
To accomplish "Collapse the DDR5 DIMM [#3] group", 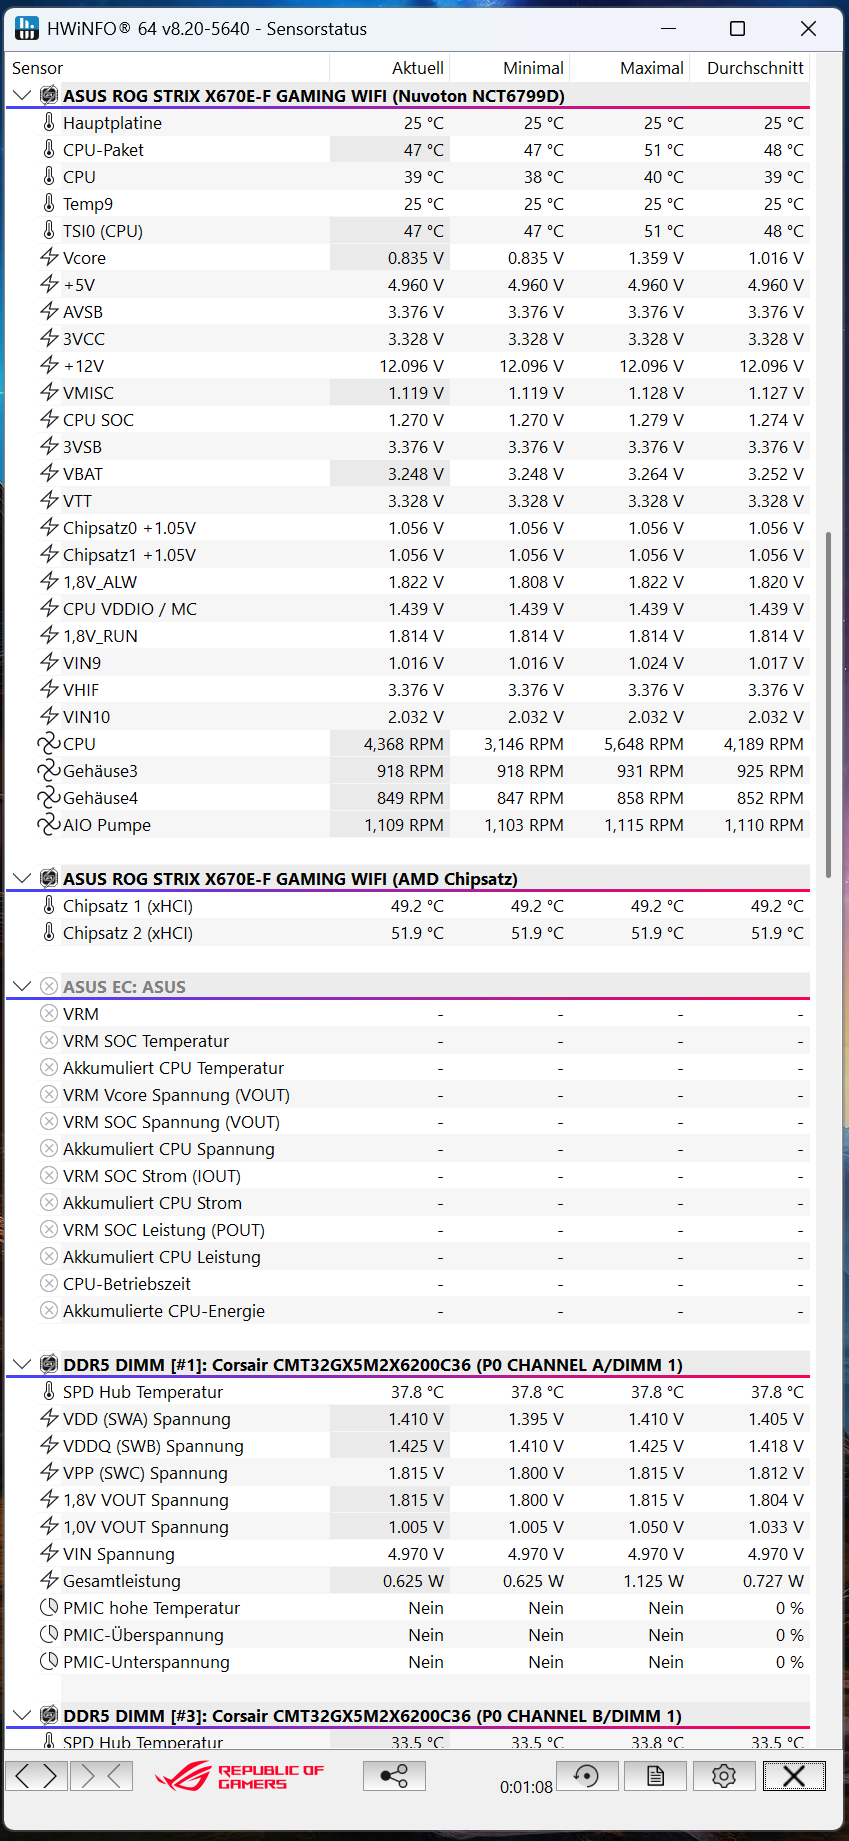I will tap(21, 1716).
